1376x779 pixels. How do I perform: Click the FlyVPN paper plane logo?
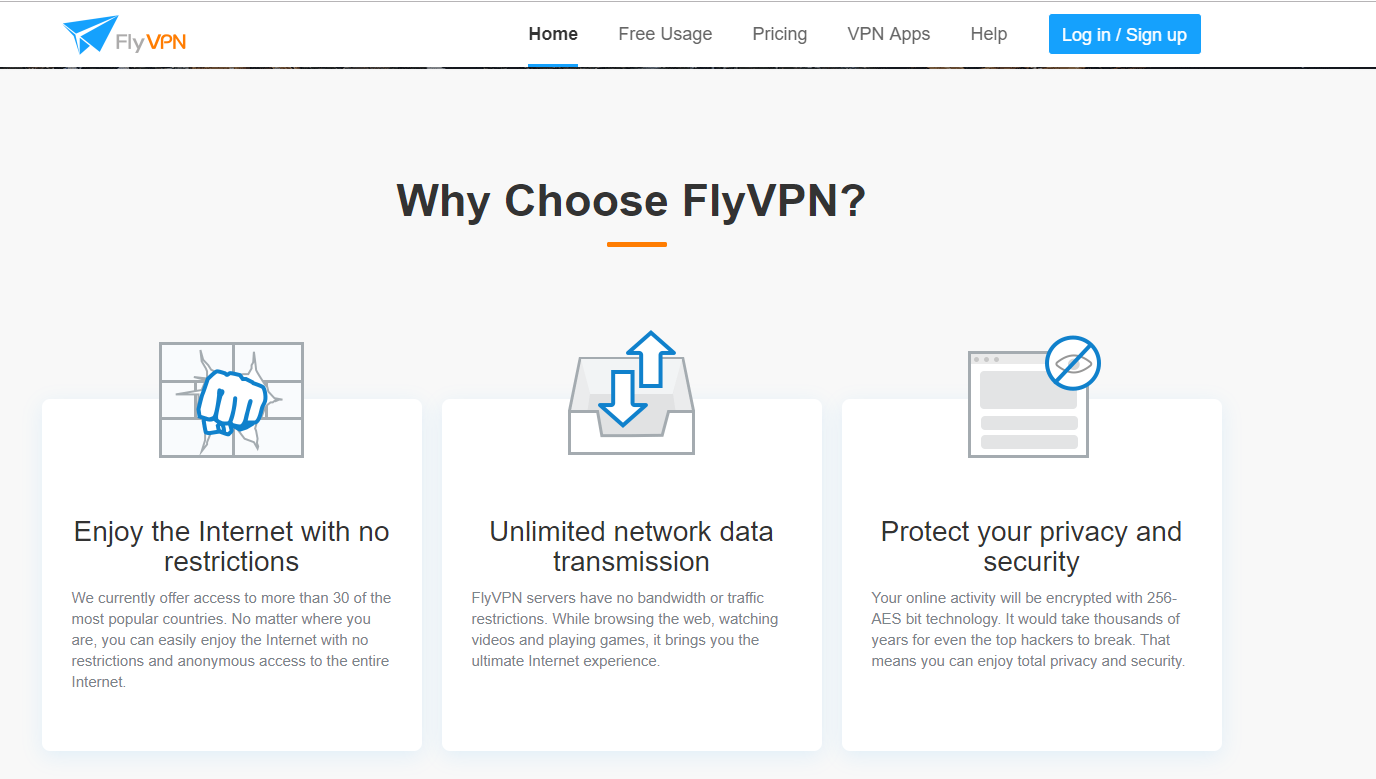90,34
